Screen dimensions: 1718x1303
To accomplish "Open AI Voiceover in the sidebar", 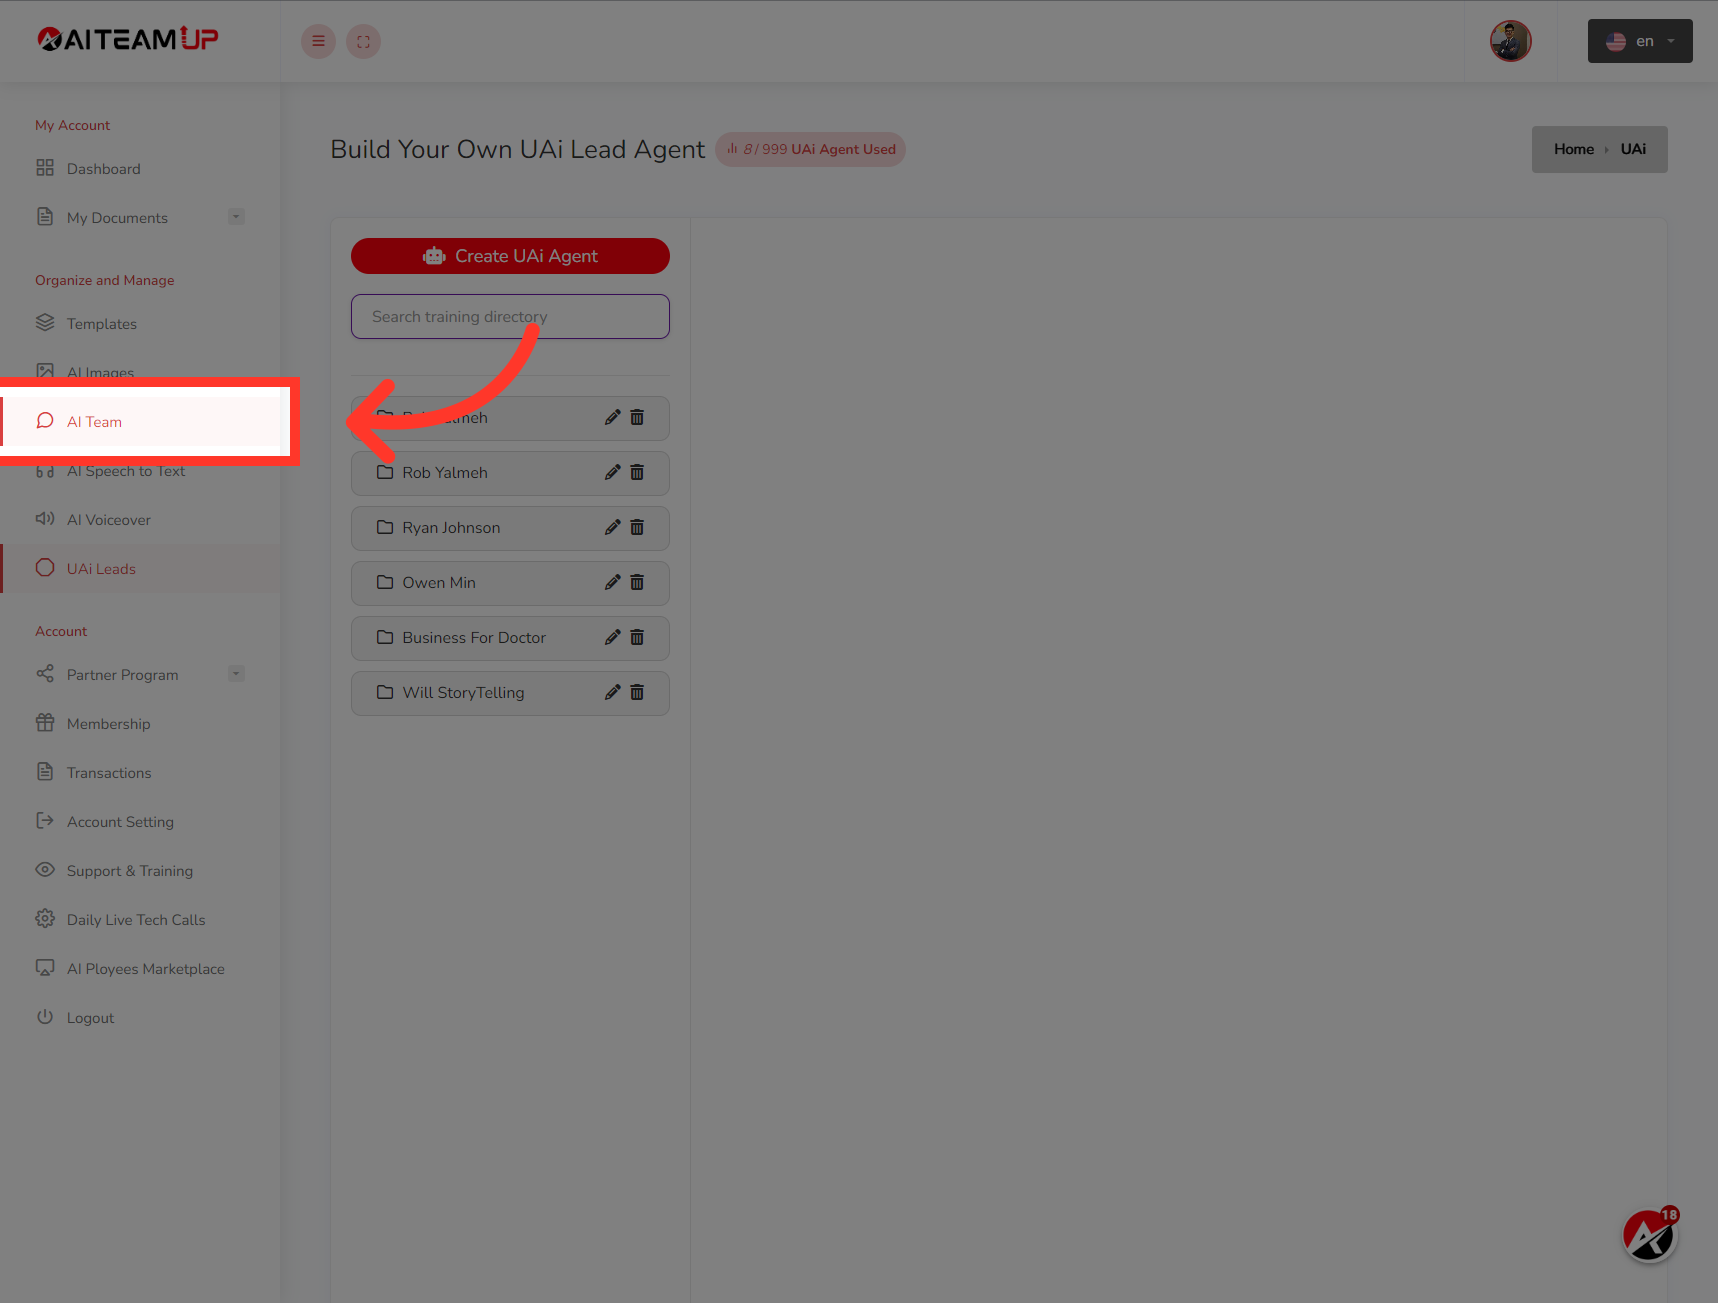I will 140,520.
